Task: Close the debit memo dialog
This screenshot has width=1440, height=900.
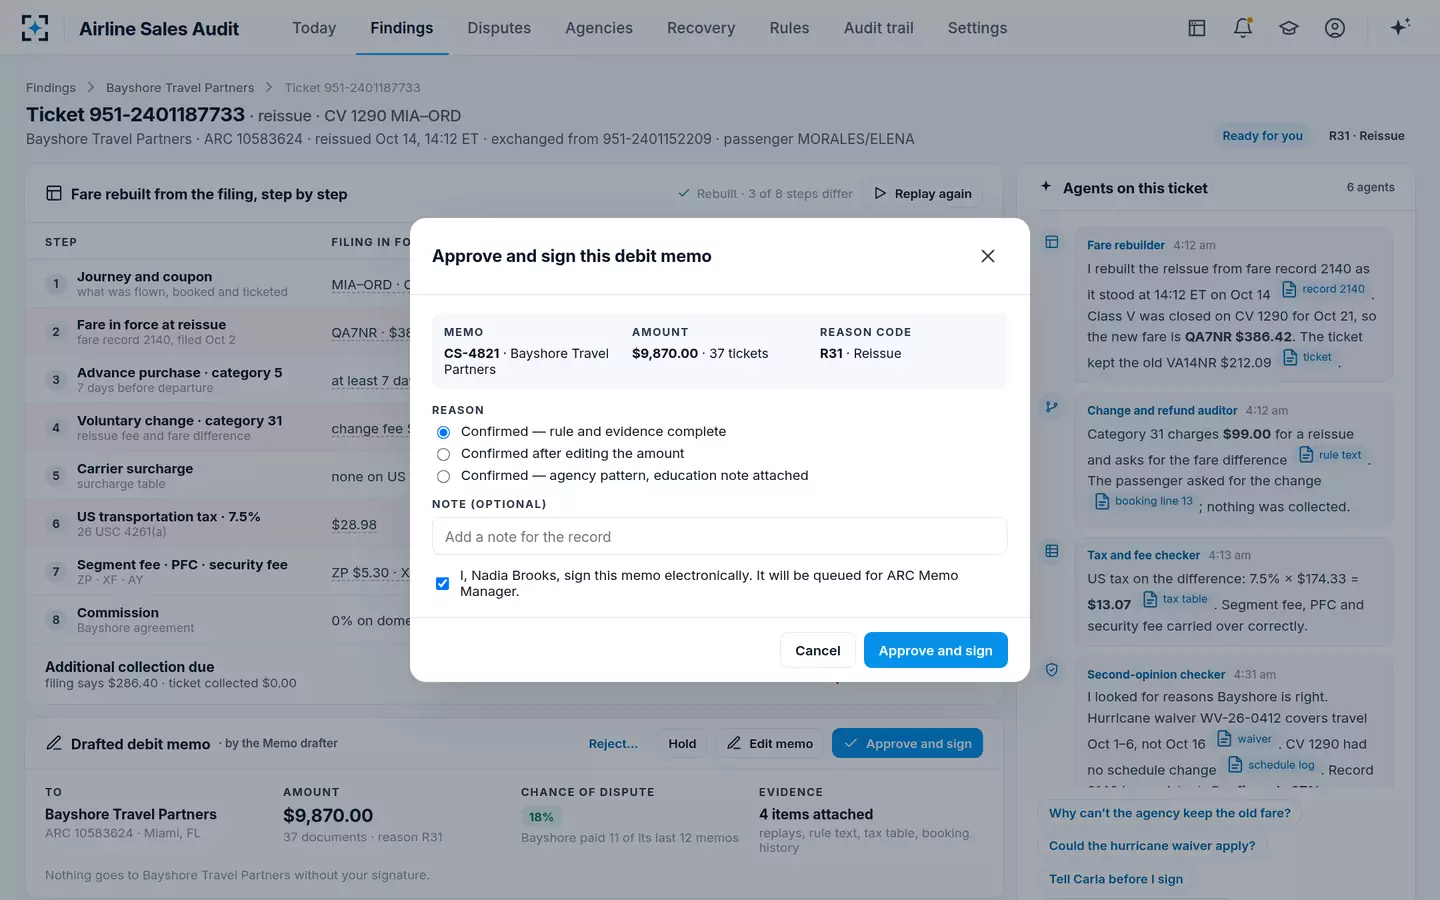Action: click(988, 256)
